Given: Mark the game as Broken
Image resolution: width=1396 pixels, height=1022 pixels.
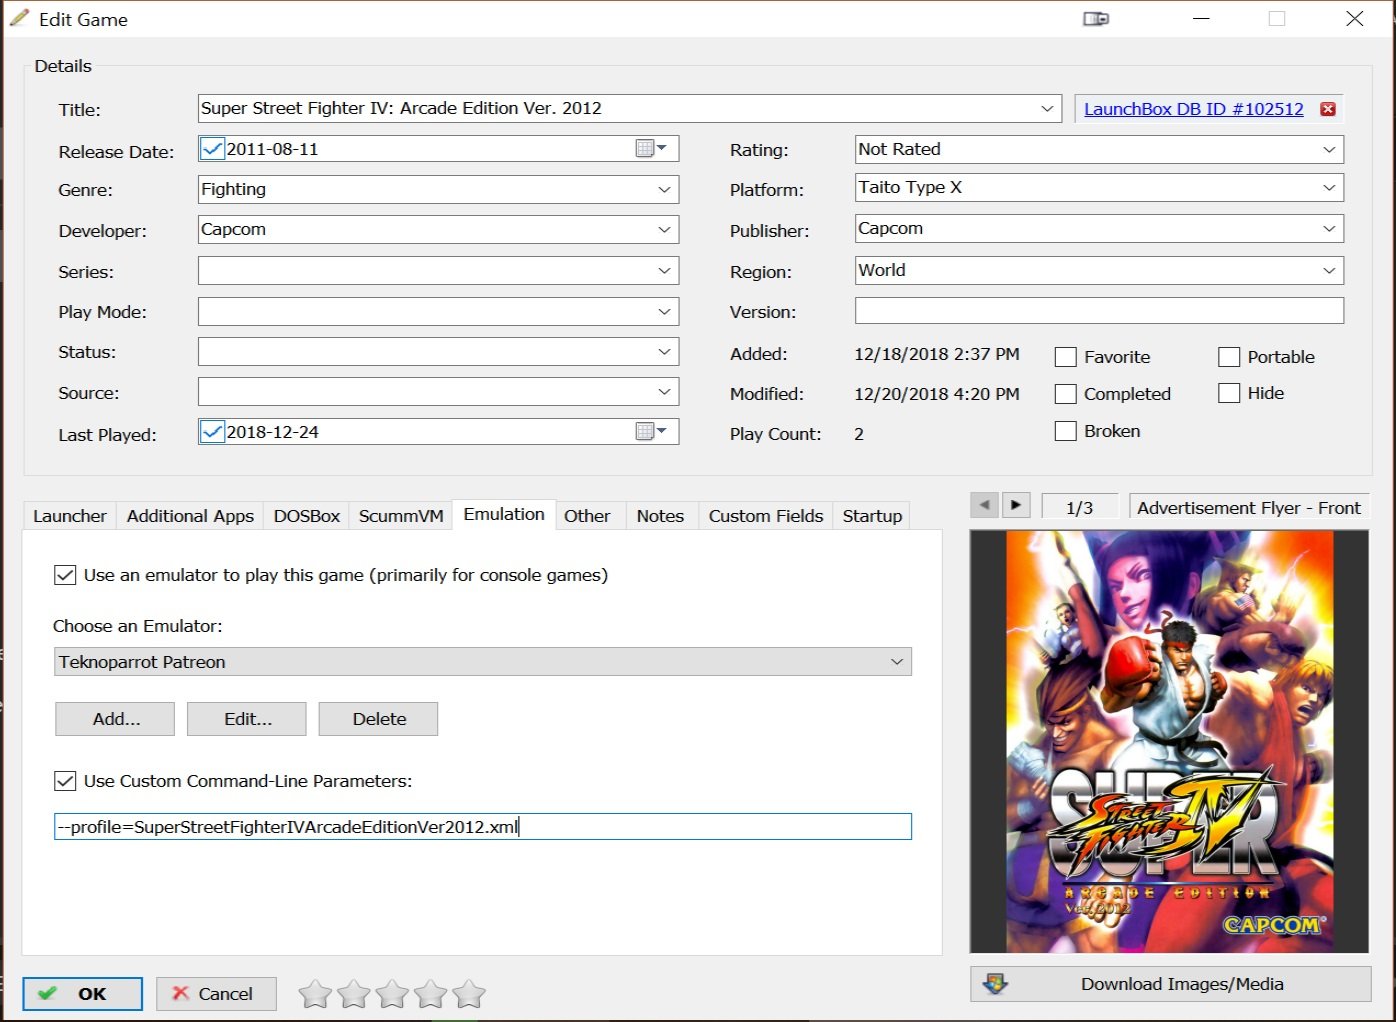Looking at the screenshot, I should 1066,431.
